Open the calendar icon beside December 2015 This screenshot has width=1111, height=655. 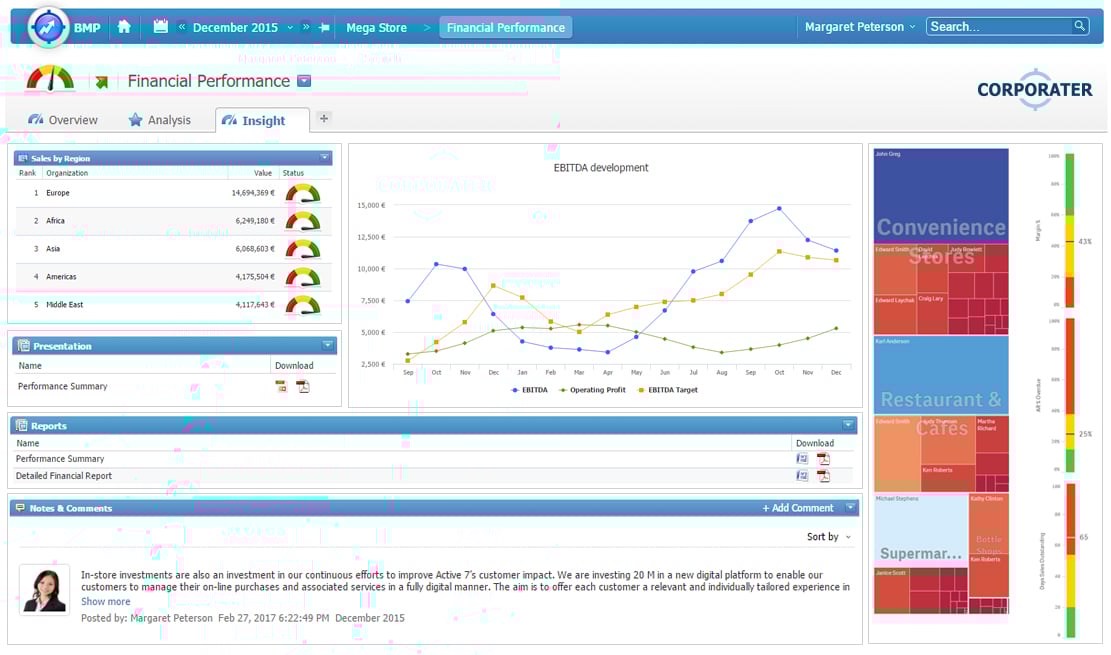tap(160, 26)
